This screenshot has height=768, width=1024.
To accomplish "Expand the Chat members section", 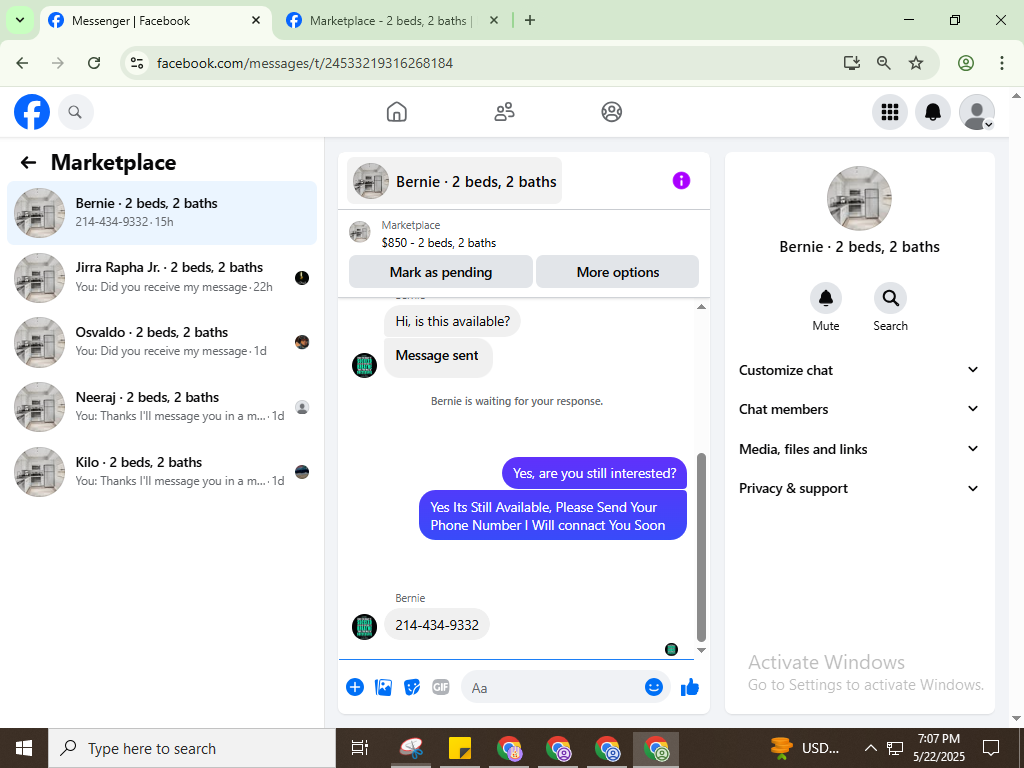I will pos(859,409).
